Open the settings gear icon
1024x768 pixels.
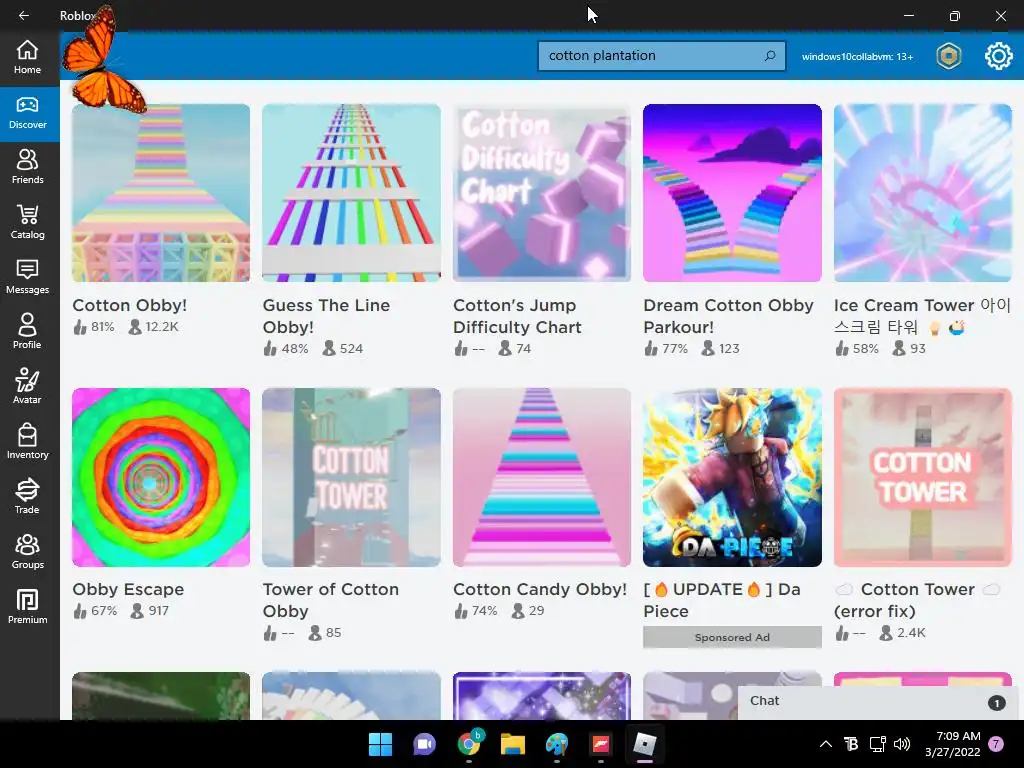(x=998, y=56)
